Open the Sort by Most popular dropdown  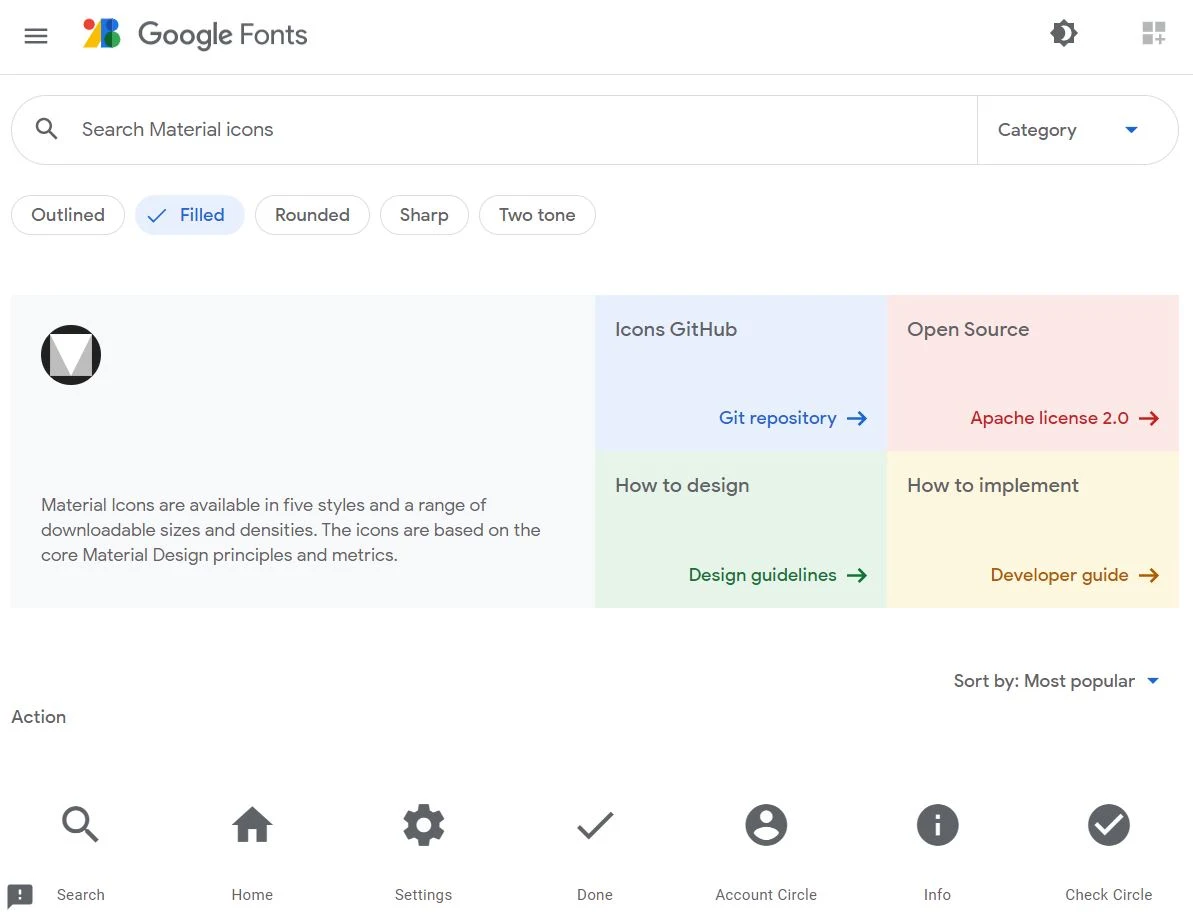[x=1056, y=681]
